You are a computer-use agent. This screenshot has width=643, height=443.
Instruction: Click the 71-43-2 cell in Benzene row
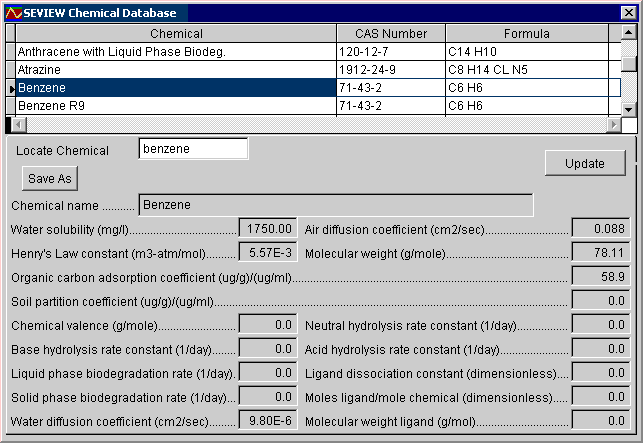(x=391, y=88)
